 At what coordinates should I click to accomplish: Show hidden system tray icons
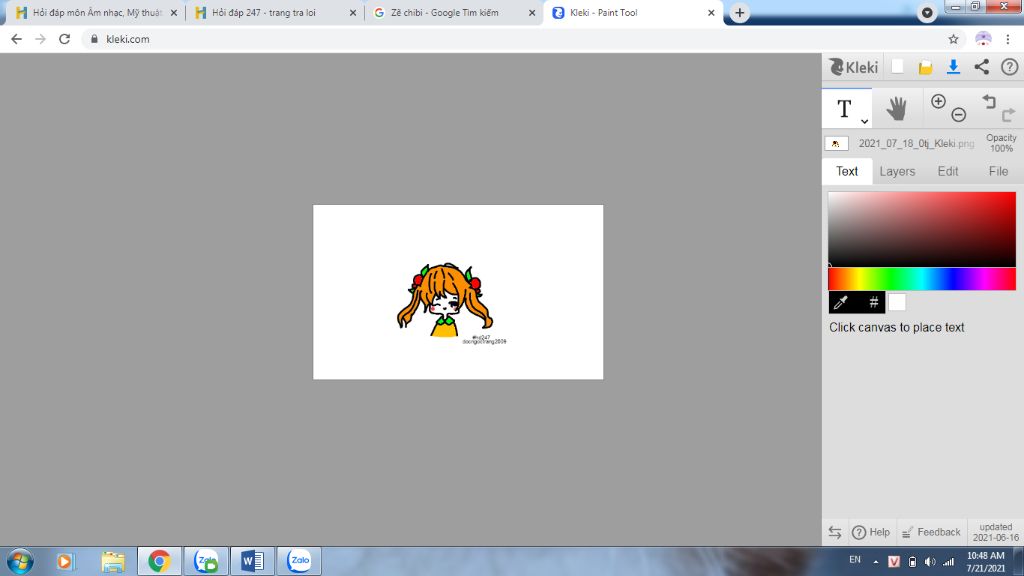point(876,562)
